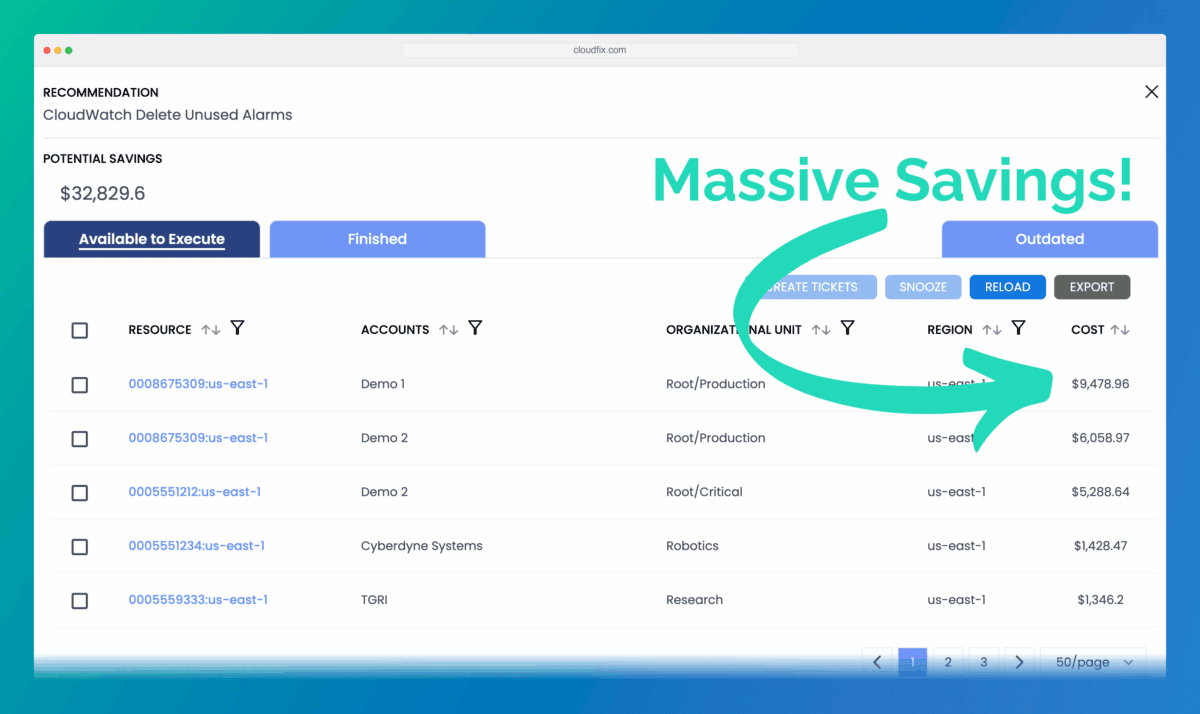Go to page 1
Image resolution: width=1200 pixels, height=714 pixels.
912,662
